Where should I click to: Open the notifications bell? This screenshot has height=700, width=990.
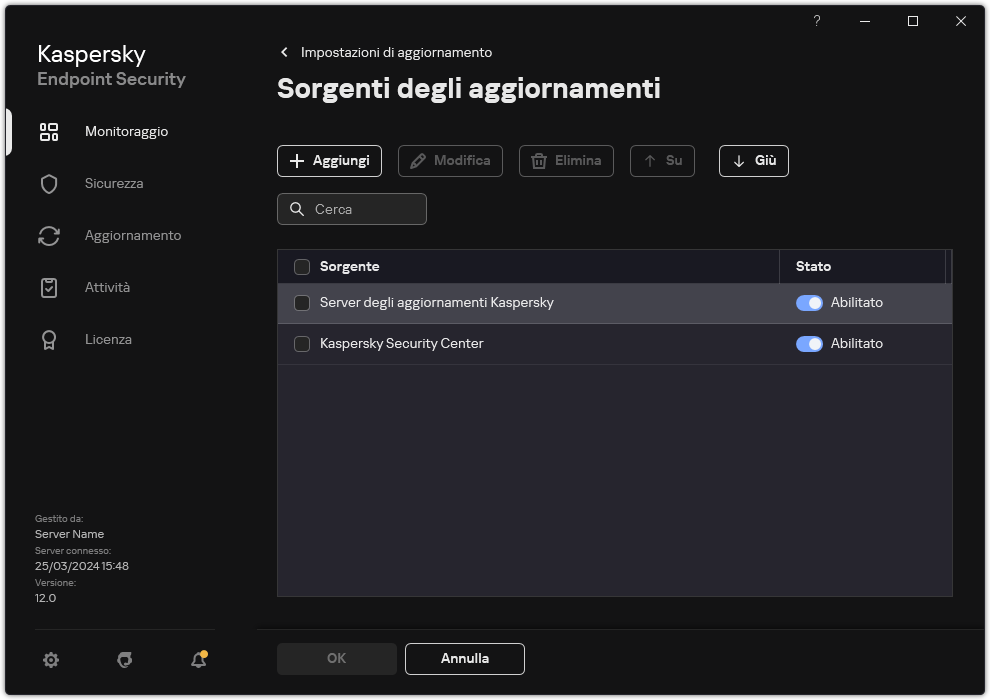tap(198, 661)
